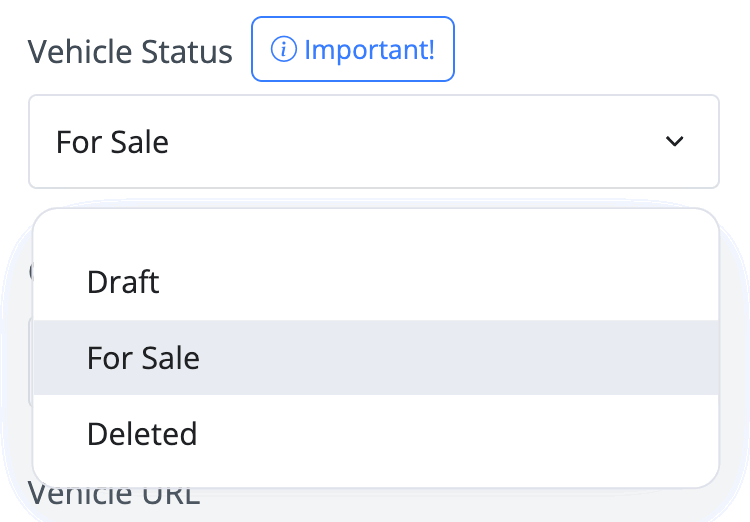The width and height of the screenshot is (750, 522).
Task: Choose the highlighted For Sale option
Action: click(376, 358)
